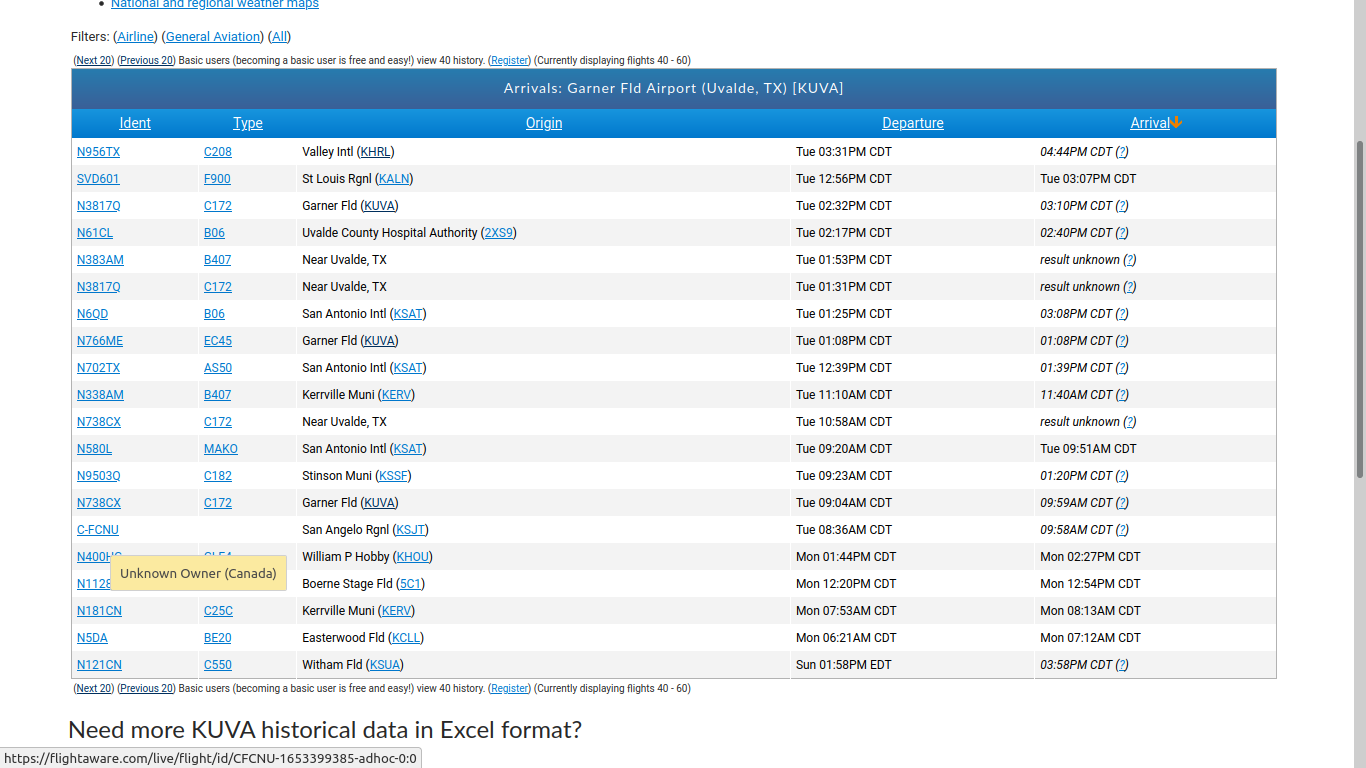
Task: Open KSSF airport link
Action: pos(393,476)
